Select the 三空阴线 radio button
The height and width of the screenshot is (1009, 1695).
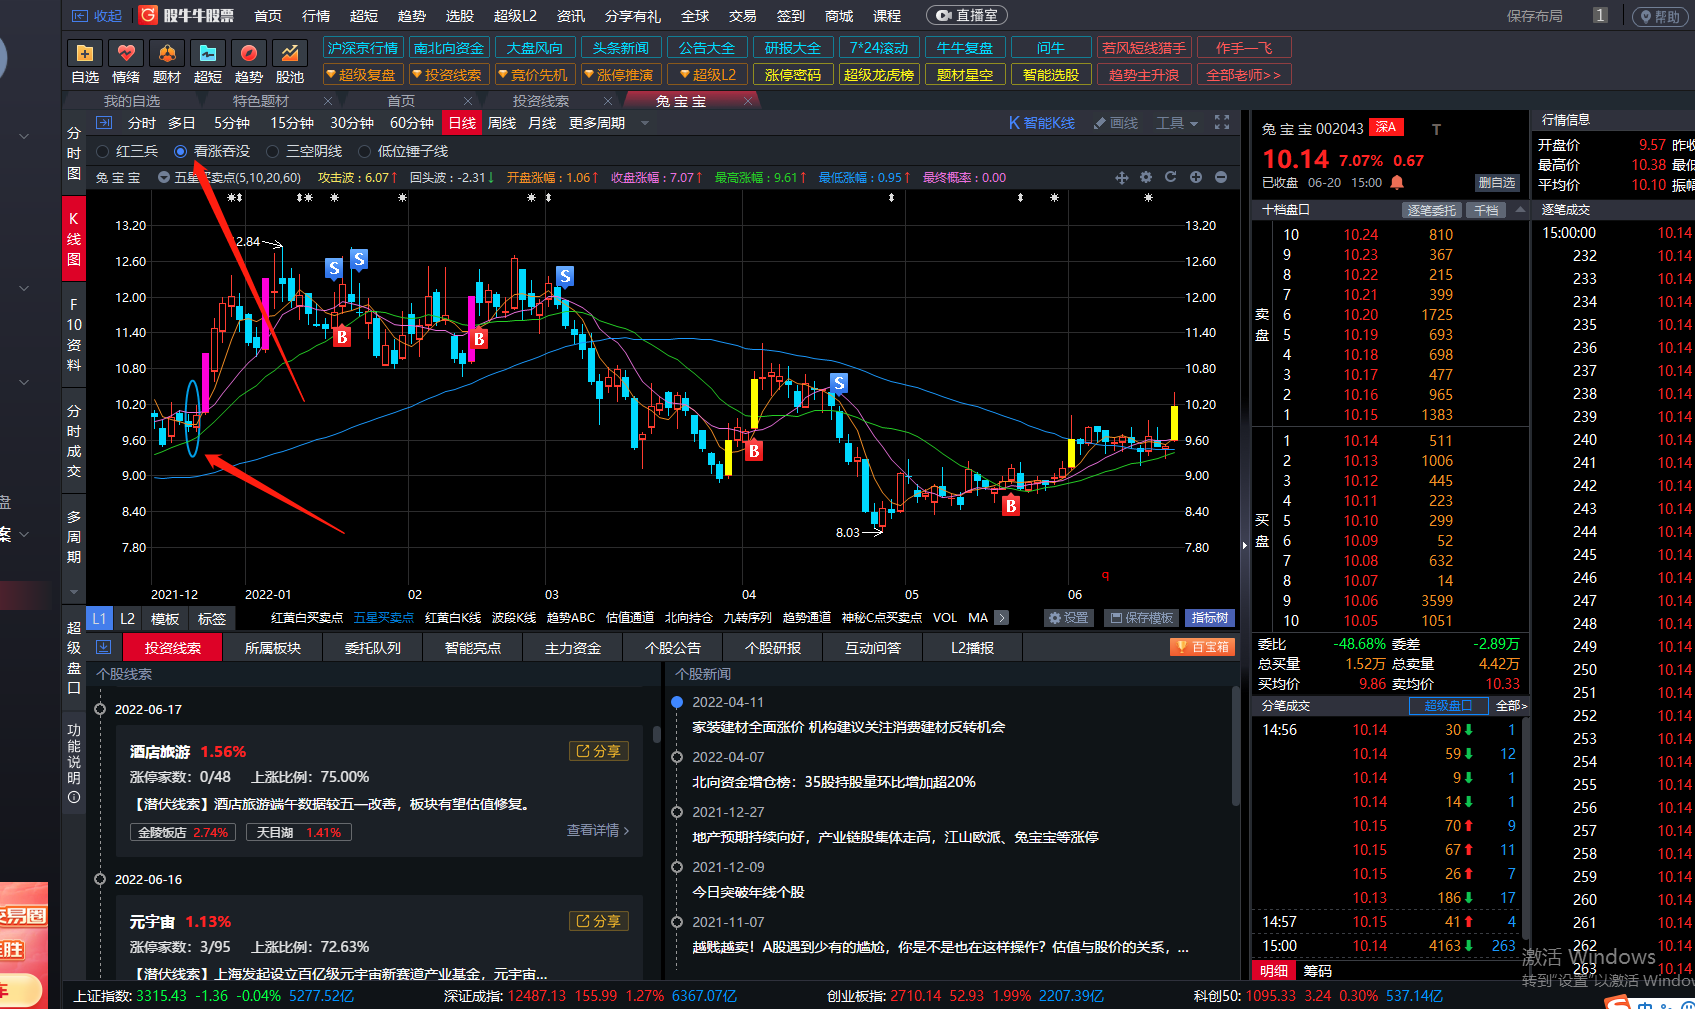pos(272,151)
